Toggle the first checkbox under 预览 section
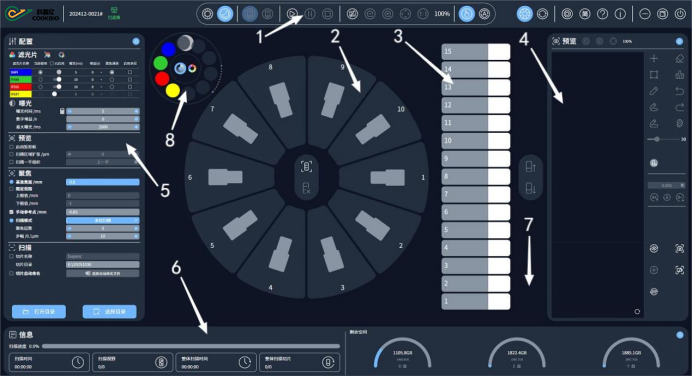This screenshot has width=693, height=377. coord(11,147)
